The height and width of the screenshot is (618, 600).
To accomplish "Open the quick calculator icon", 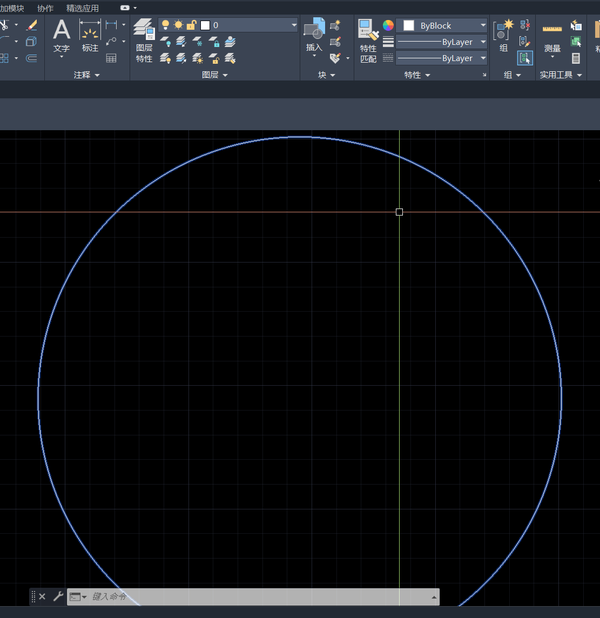I will coord(576,58).
